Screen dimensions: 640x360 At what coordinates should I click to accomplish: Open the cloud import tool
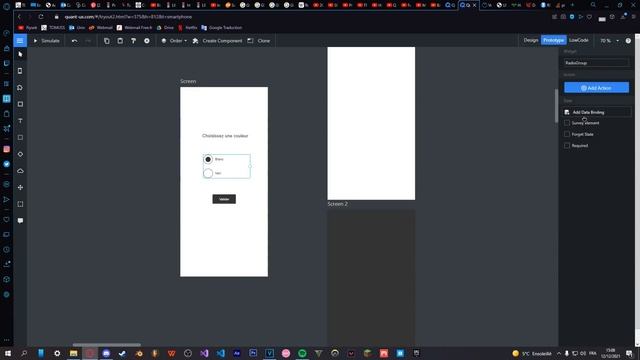(20, 171)
